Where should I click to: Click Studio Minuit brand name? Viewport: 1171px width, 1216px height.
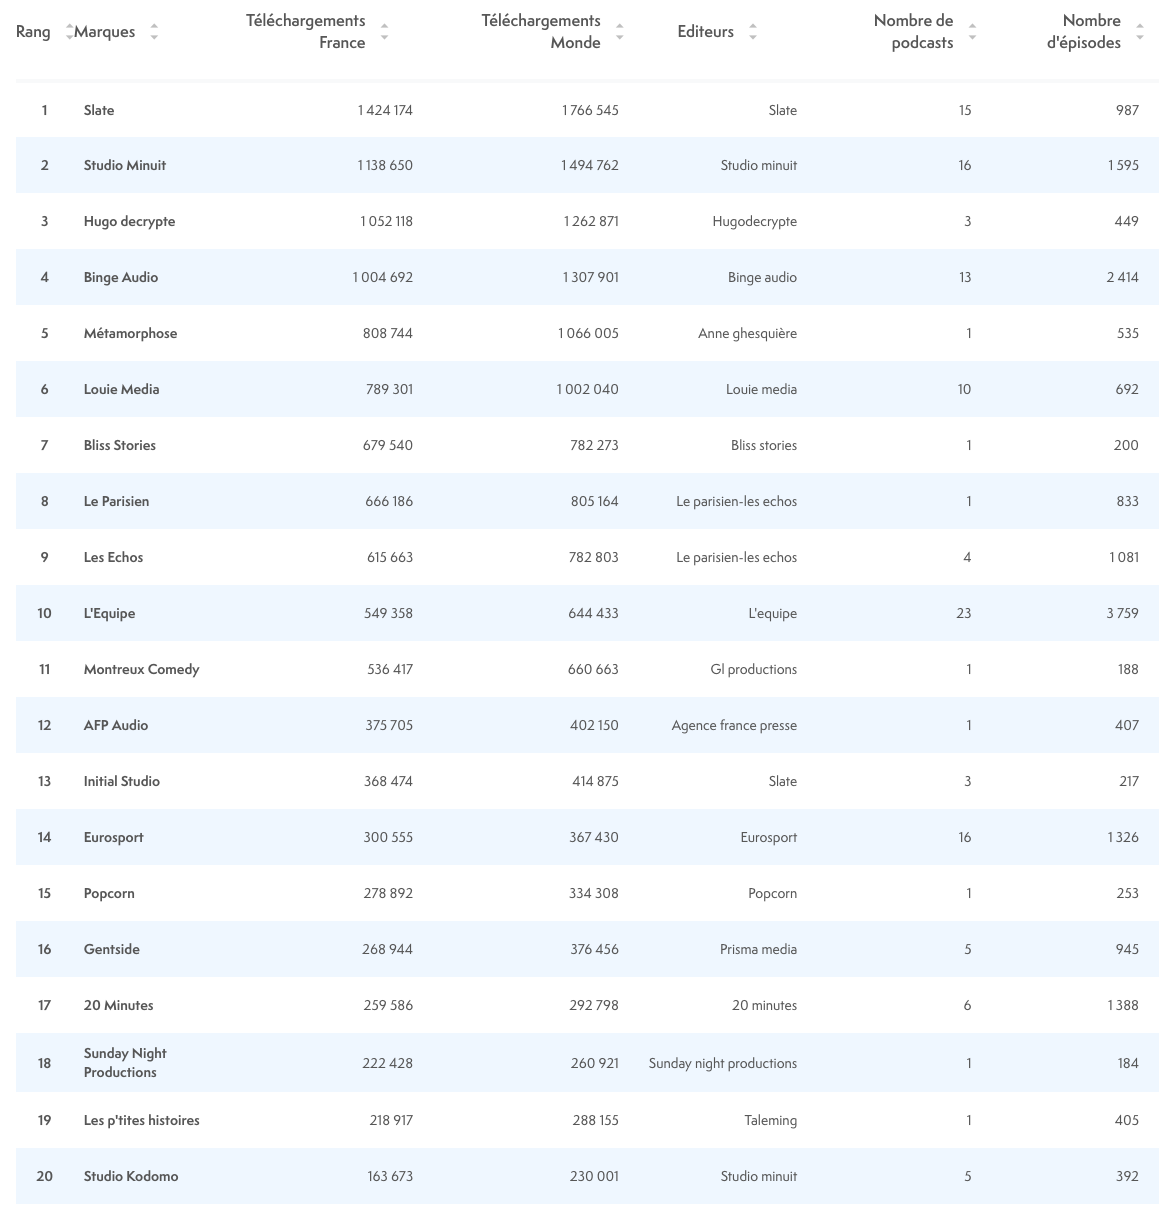(x=125, y=165)
